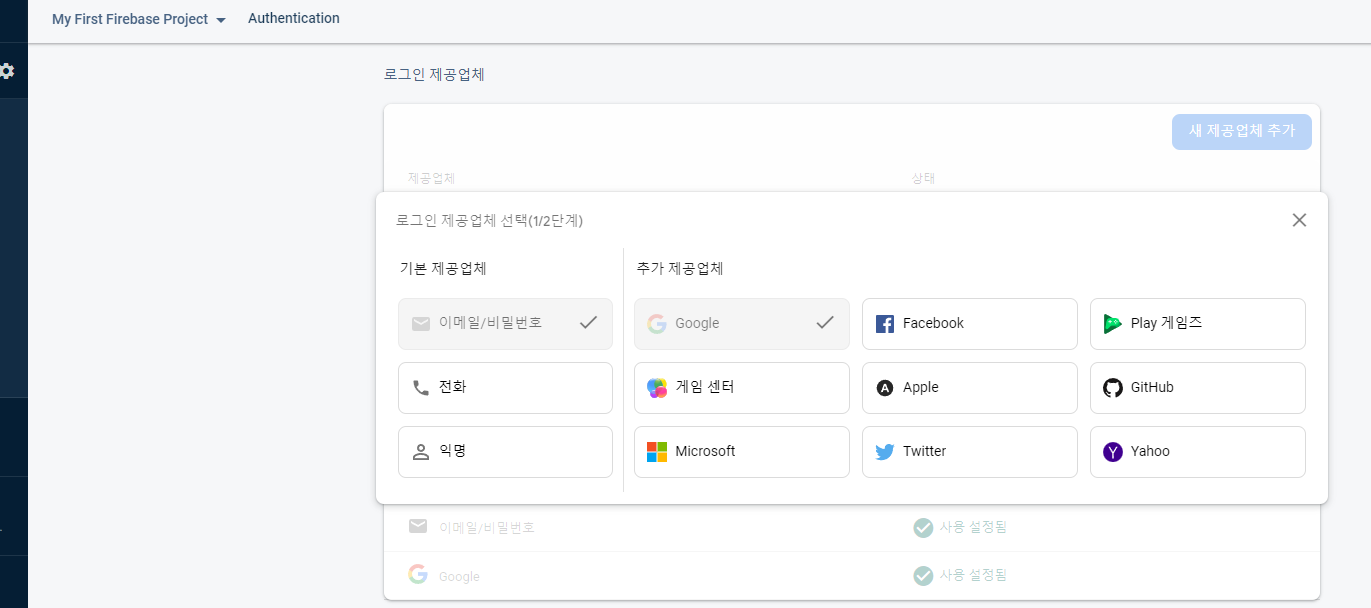Click the project selector dropdown arrow
This screenshot has width=1371, height=608.
(x=220, y=20)
